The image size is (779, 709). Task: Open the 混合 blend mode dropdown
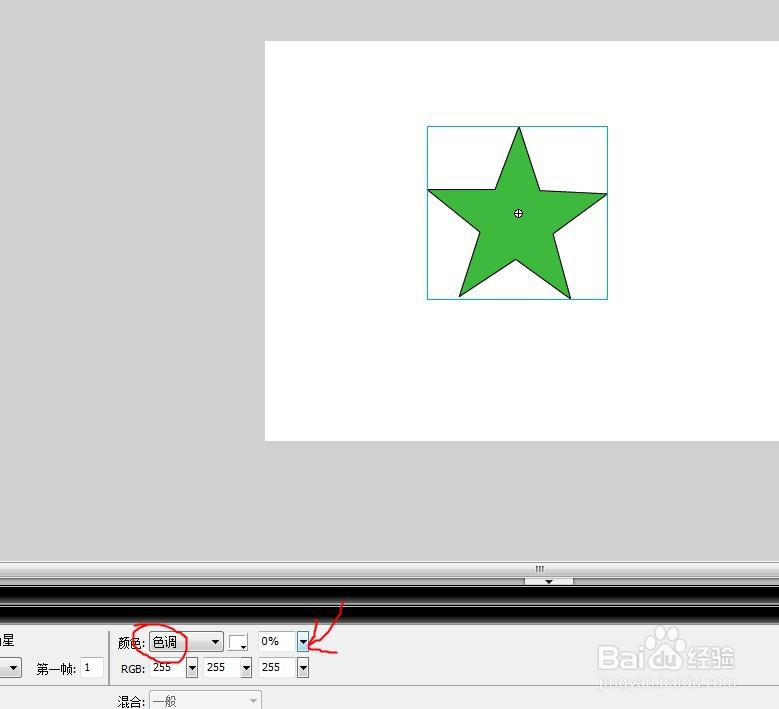tap(205, 700)
